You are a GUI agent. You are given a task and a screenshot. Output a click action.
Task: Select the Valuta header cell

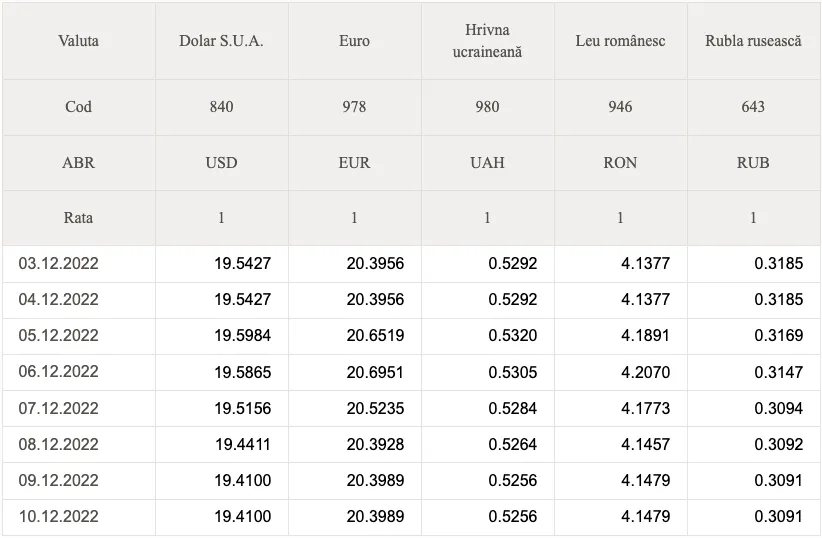[79, 41]
